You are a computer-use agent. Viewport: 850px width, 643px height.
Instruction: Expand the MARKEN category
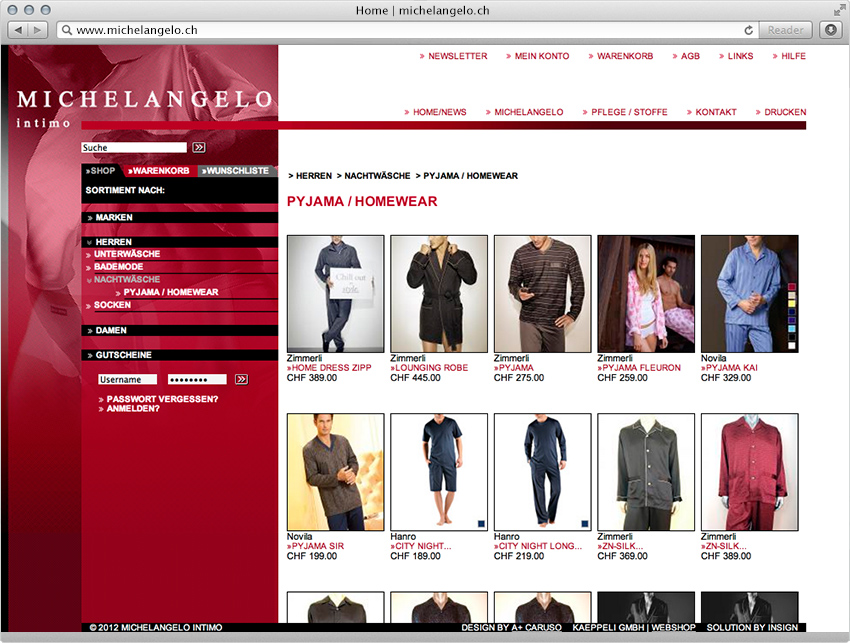179,217
